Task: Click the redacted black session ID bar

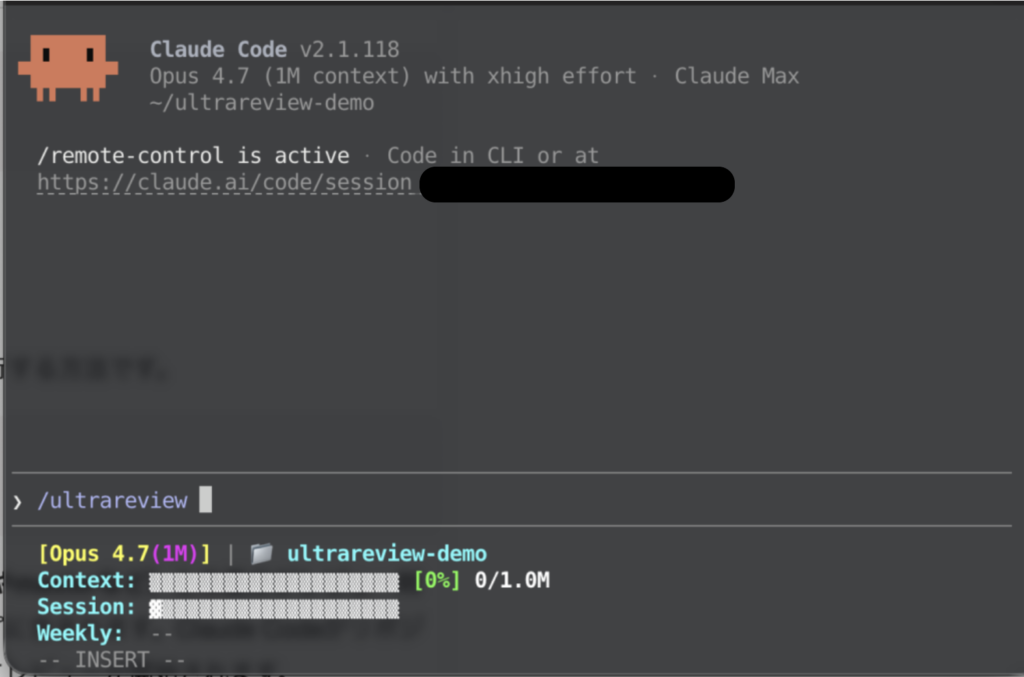Action: (x=576, y=185)
